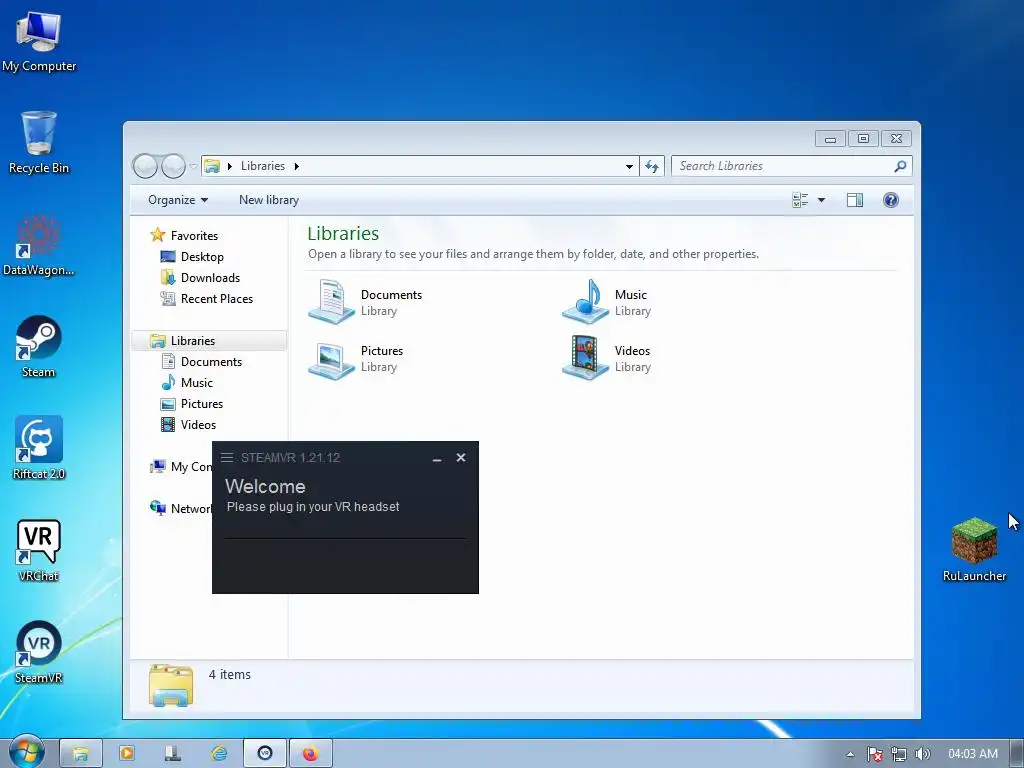Switch to SteamVR taskbar button
The image size is (1024, 768).
point(265,754)
